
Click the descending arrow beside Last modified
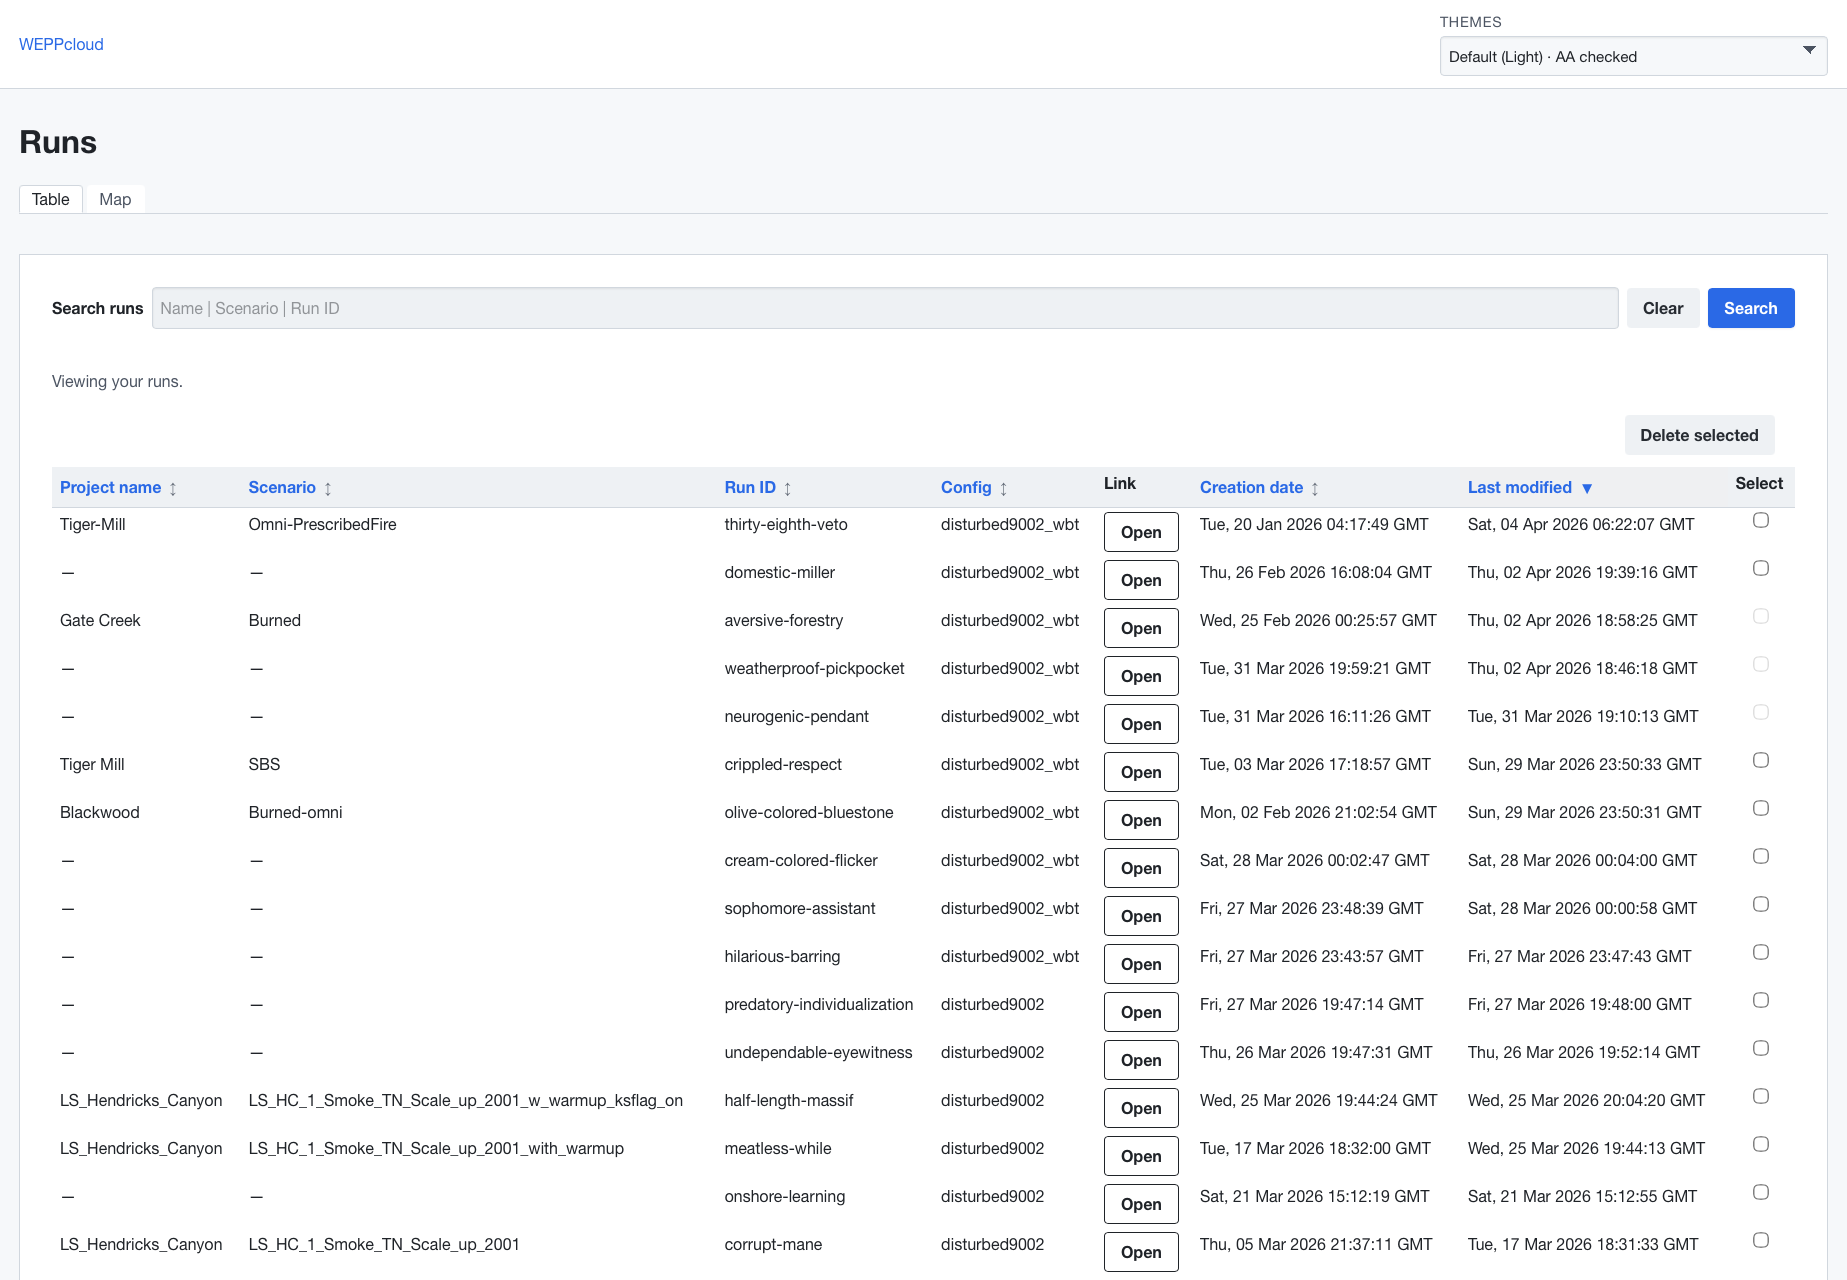click(x=1587, y=489)
